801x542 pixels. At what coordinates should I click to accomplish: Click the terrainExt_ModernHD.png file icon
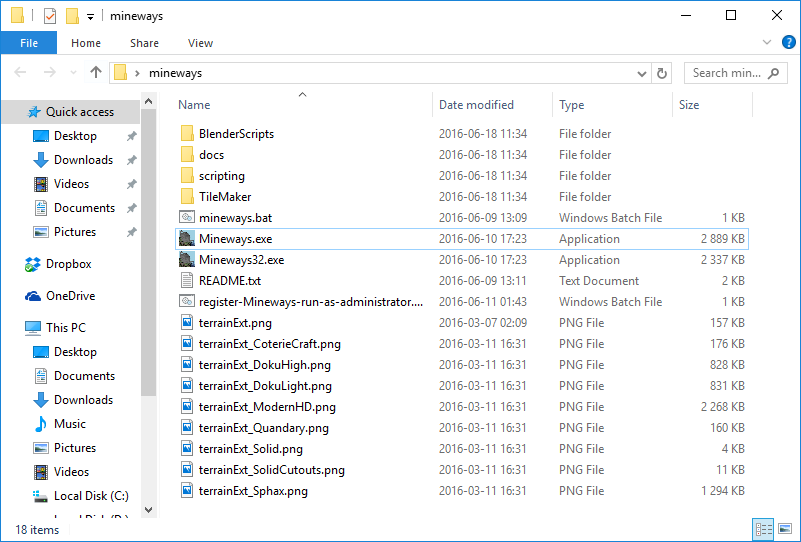(x=187, y=407)
